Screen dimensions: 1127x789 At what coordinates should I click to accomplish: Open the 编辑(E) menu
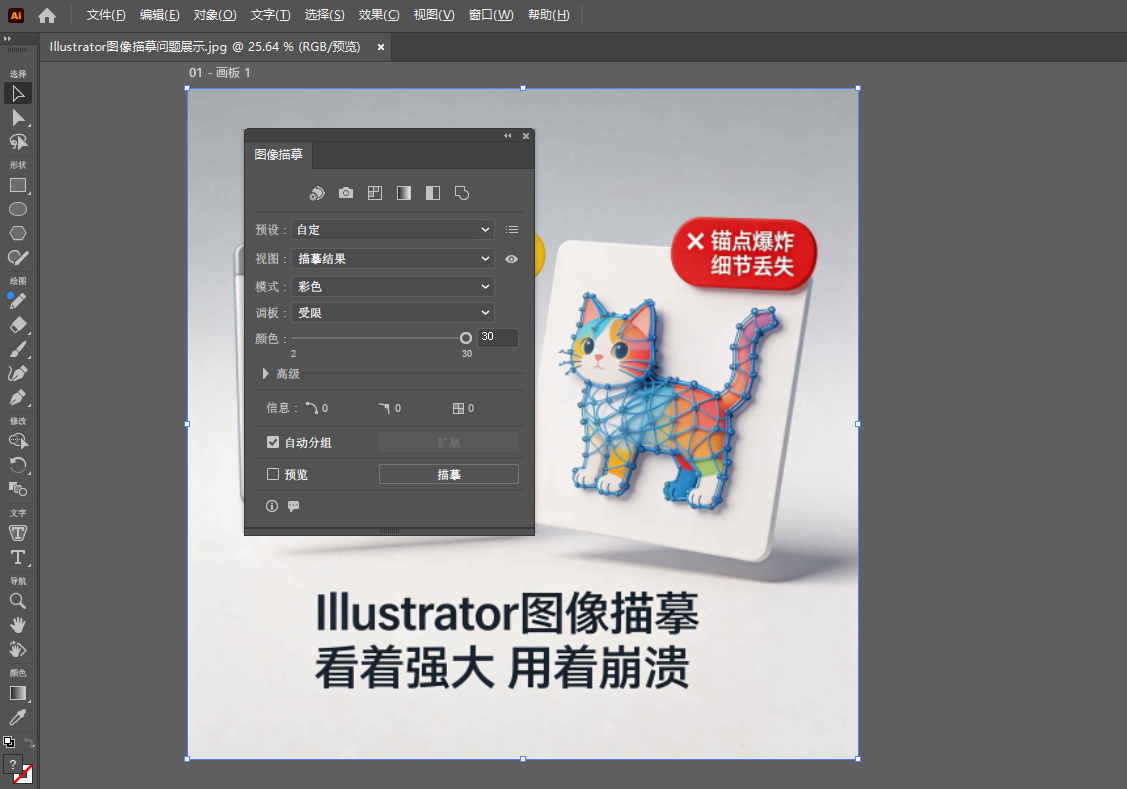tap(160, 15)
